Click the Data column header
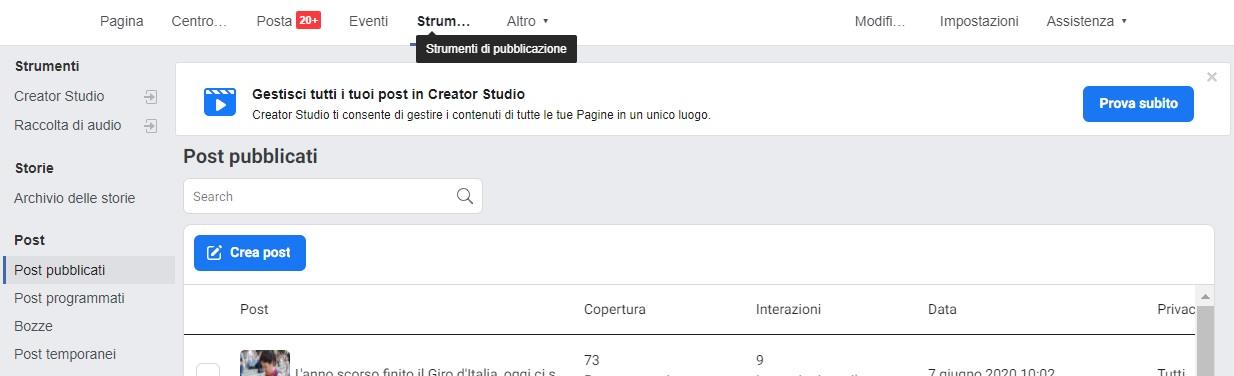This screenshot has height=376, width=1234. point(942,309)
